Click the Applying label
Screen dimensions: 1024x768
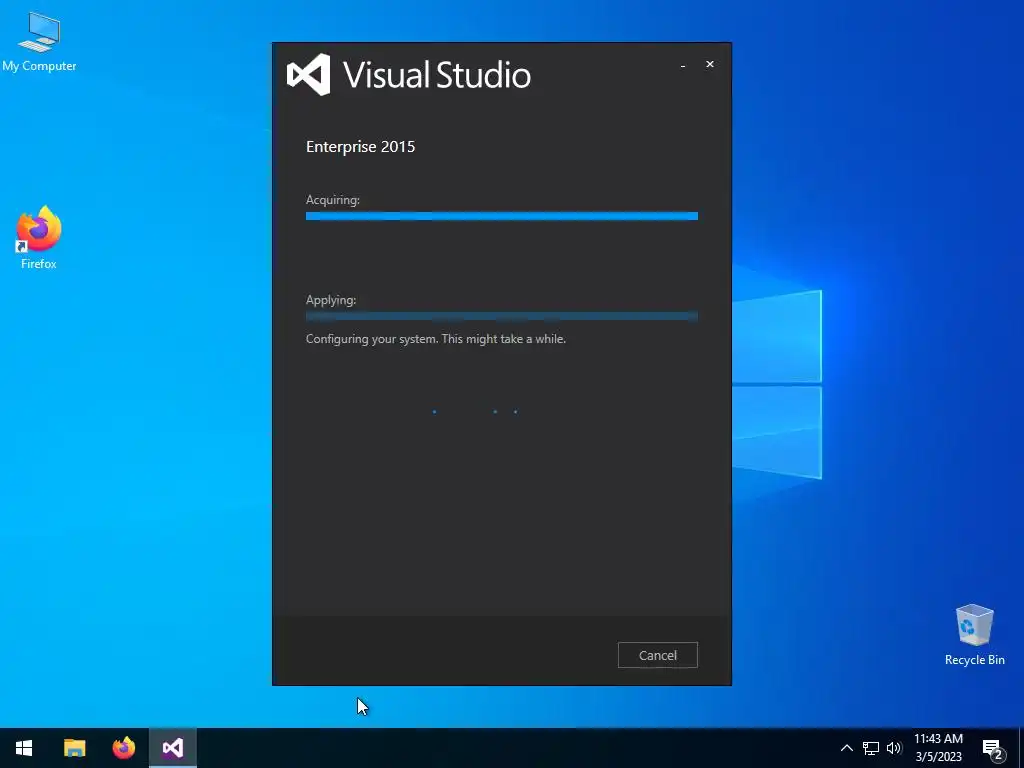tap(331, 300)
